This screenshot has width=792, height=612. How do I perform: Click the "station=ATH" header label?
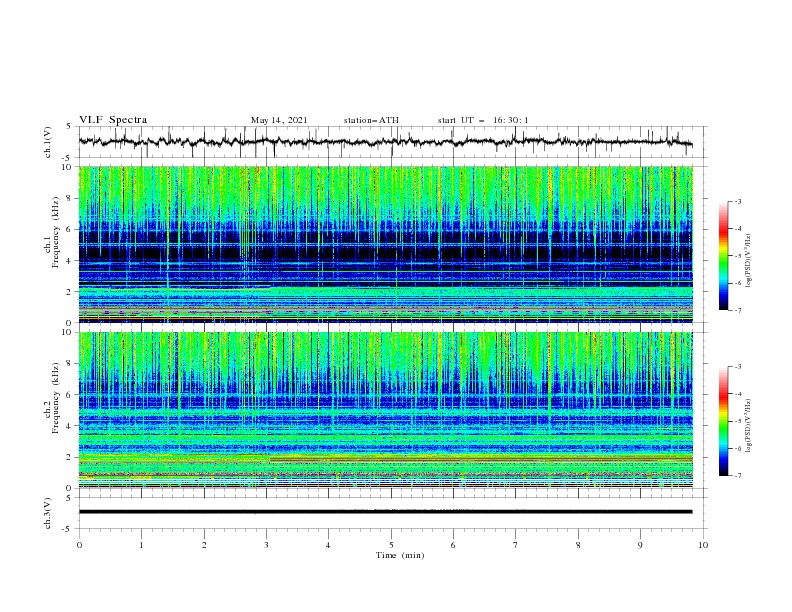pos(371,120)
